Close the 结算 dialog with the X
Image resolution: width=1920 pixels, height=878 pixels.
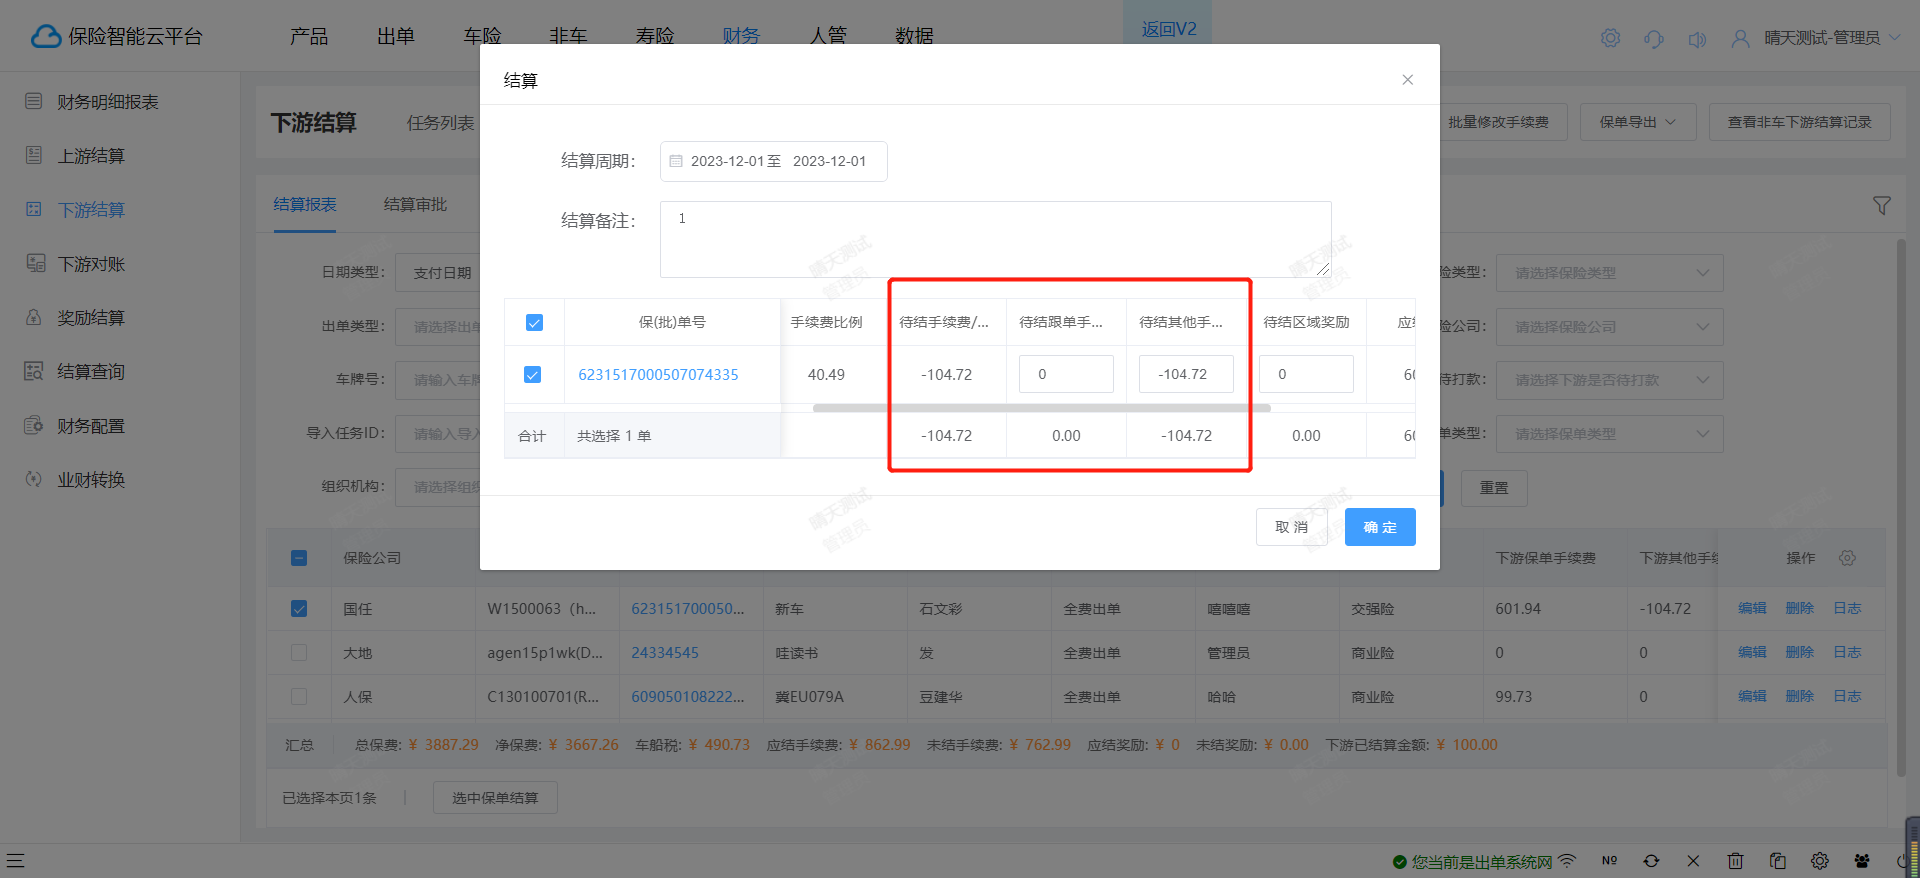click(1407, 80)
